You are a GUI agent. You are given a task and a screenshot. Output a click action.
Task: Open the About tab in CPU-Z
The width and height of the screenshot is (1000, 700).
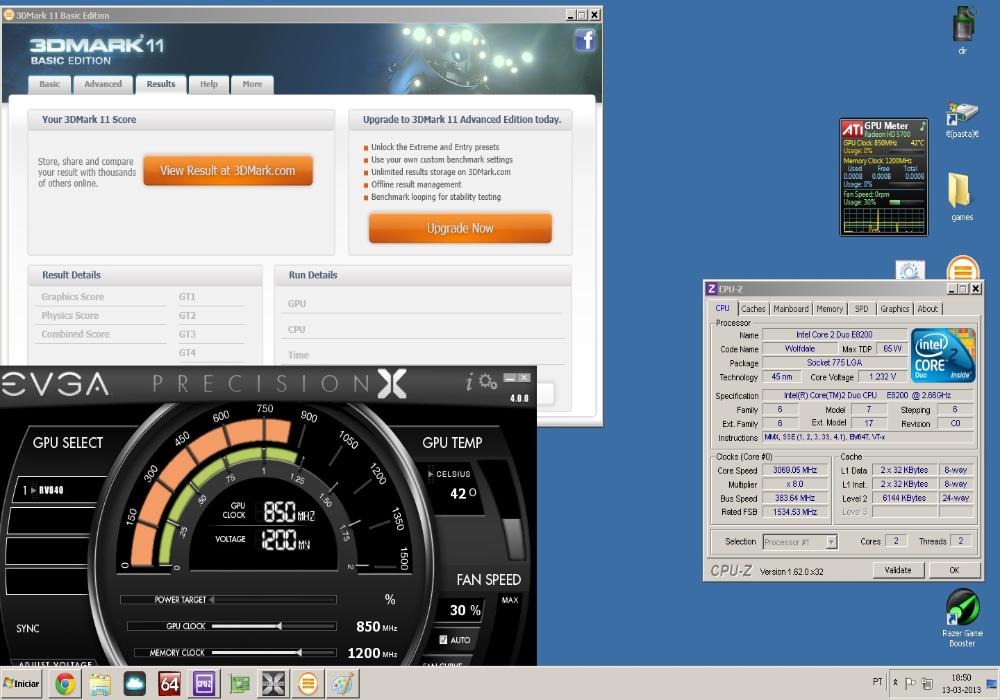pos(927,309)
